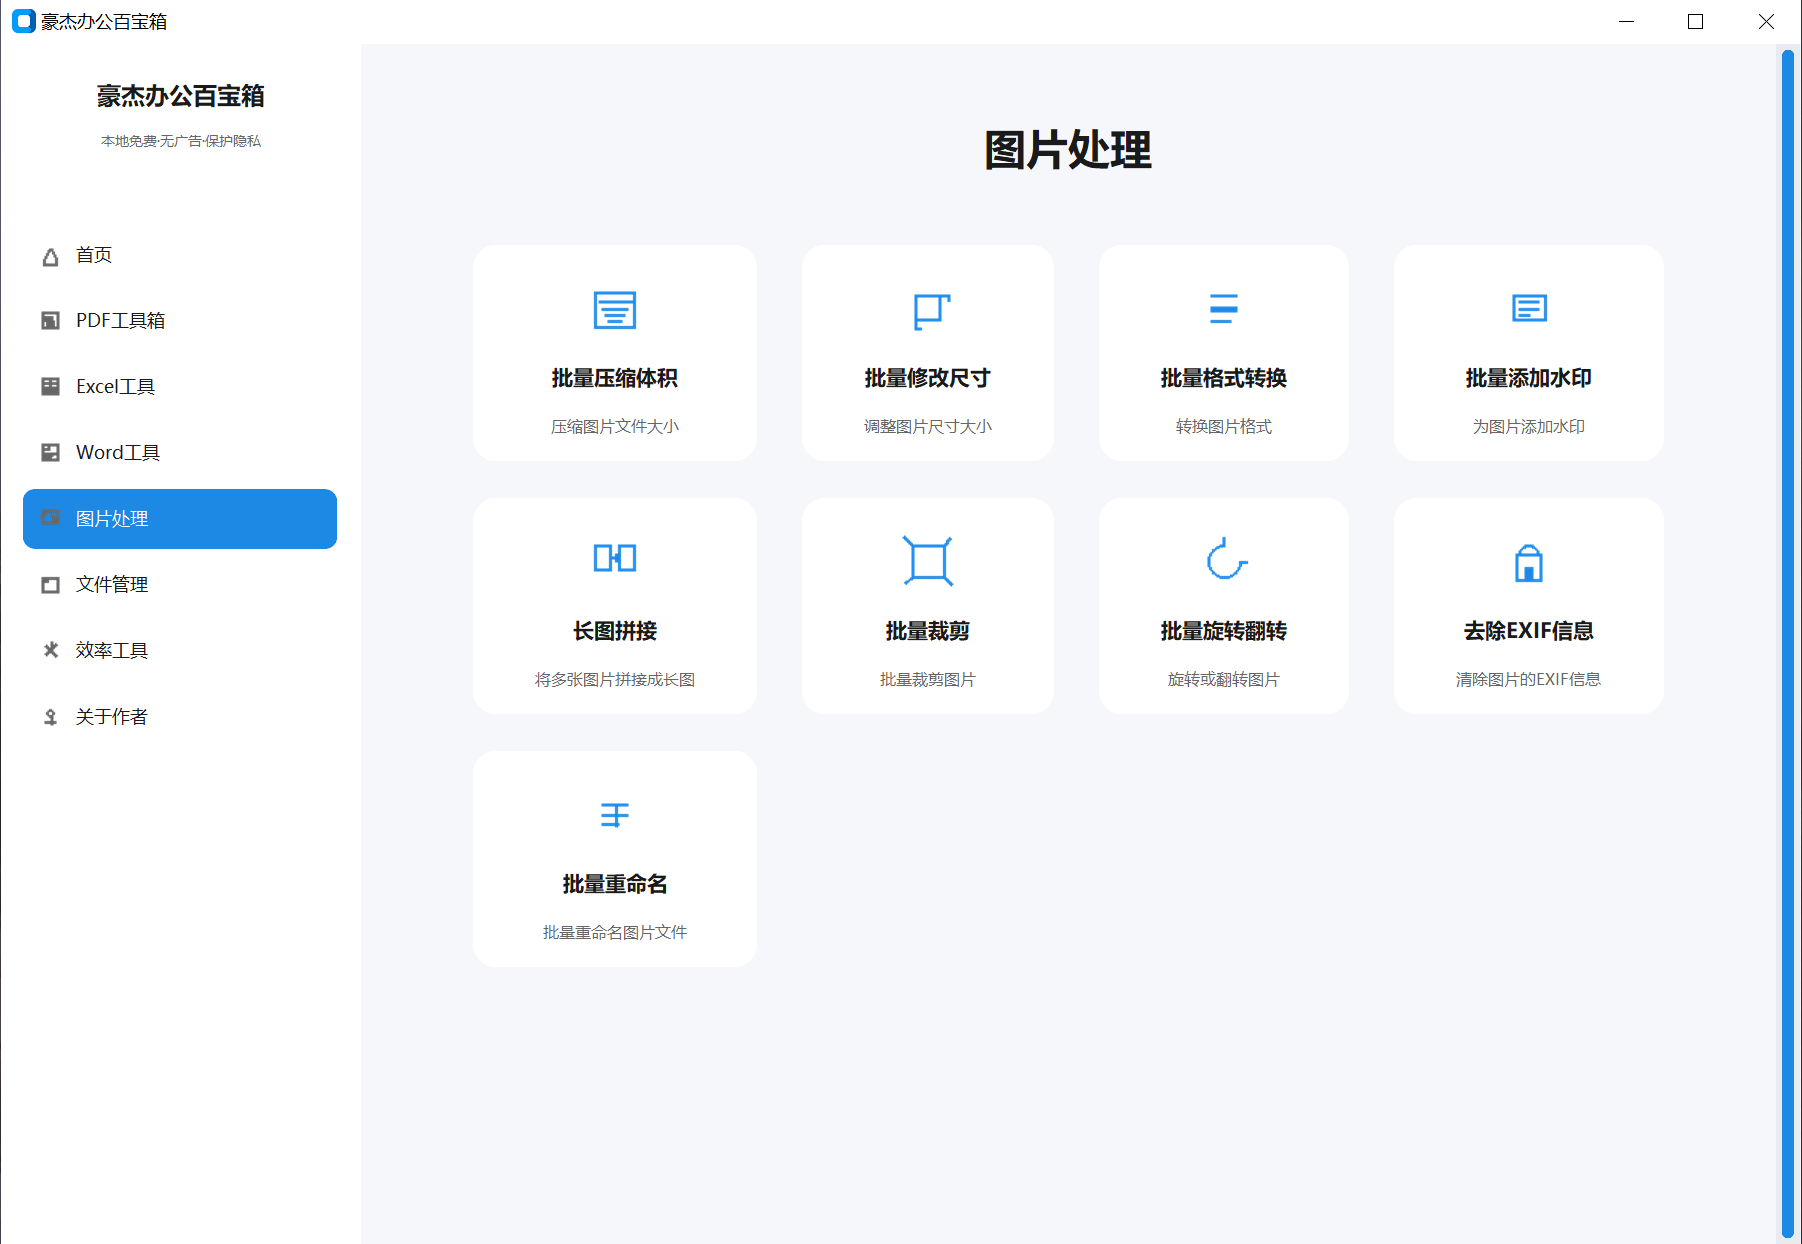Click the description 调整图片尺寸大小
The width and height of the screenshot is (1802, 1244).
click(928, 427)
